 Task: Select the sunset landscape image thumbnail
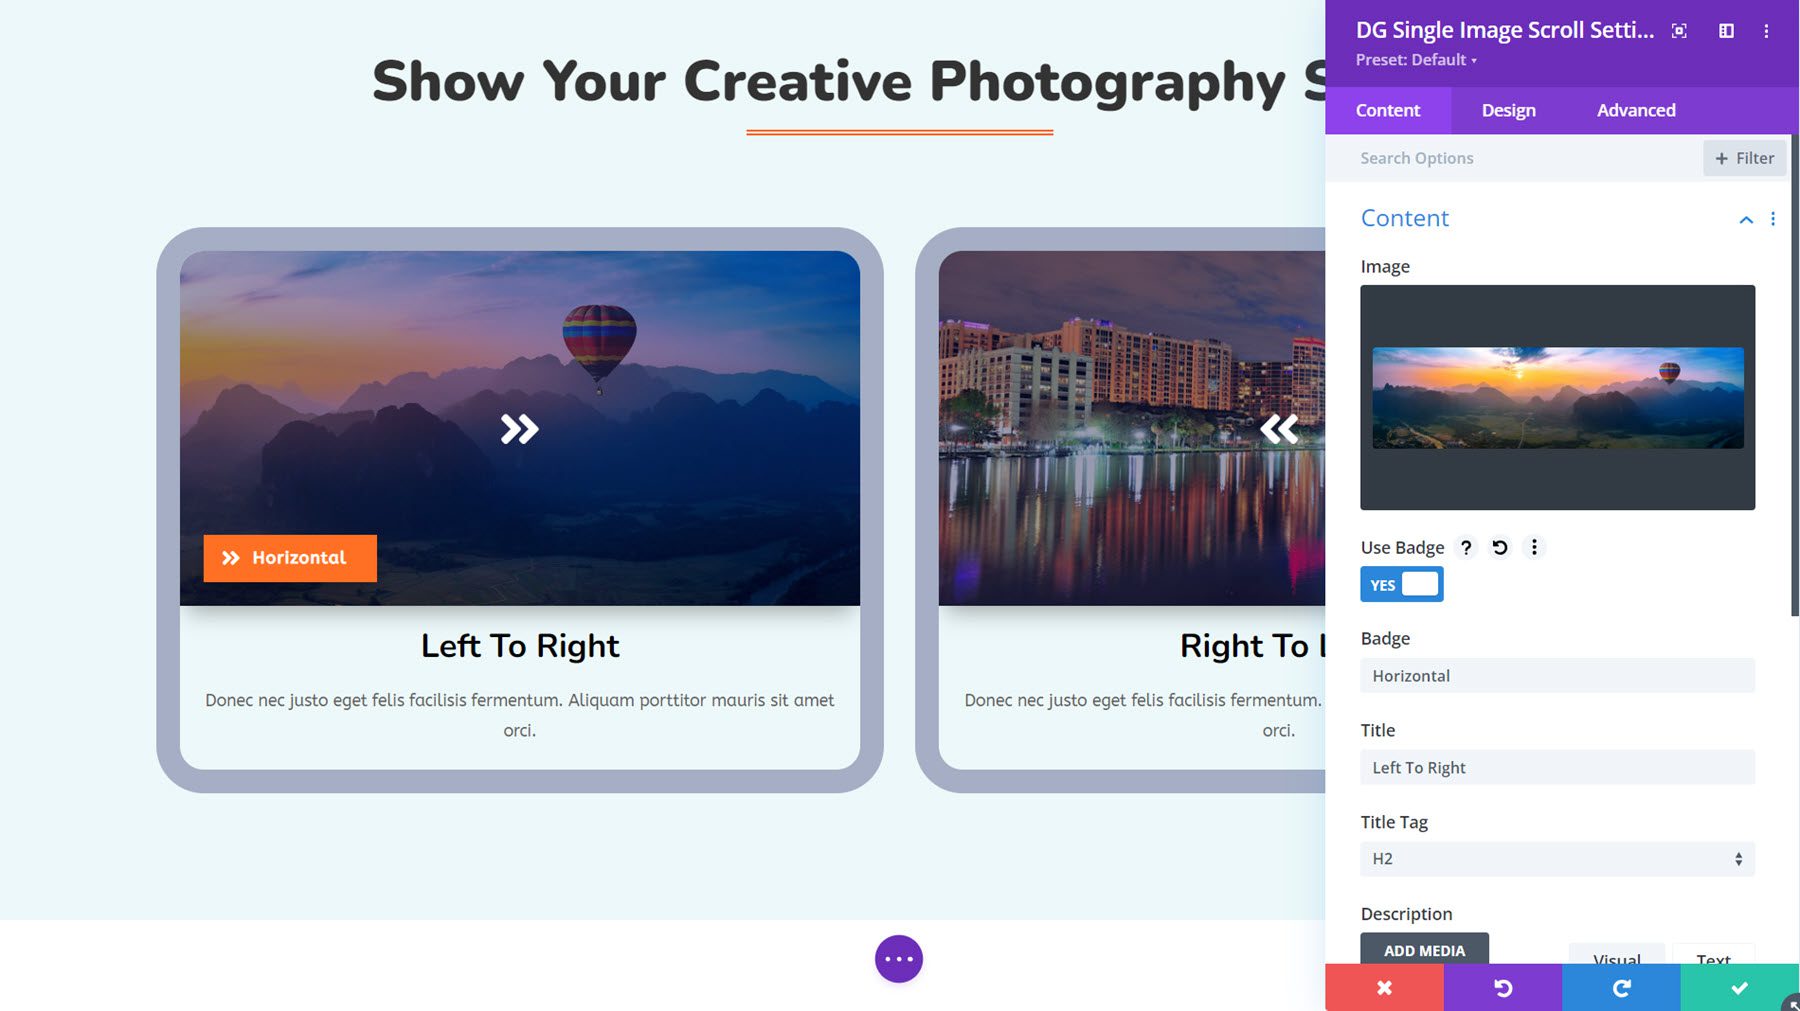pos(1556,397)
